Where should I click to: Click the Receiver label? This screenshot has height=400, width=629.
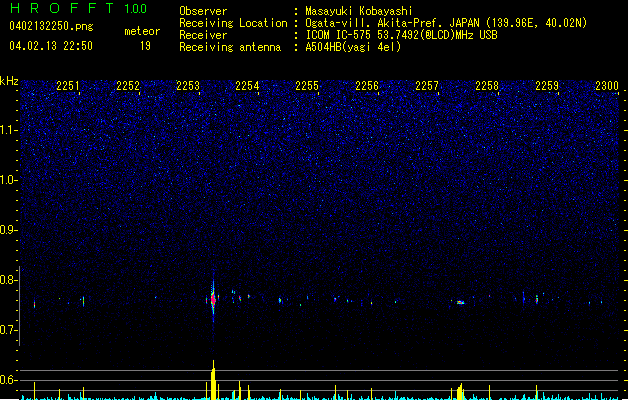(x=203, y=35)
